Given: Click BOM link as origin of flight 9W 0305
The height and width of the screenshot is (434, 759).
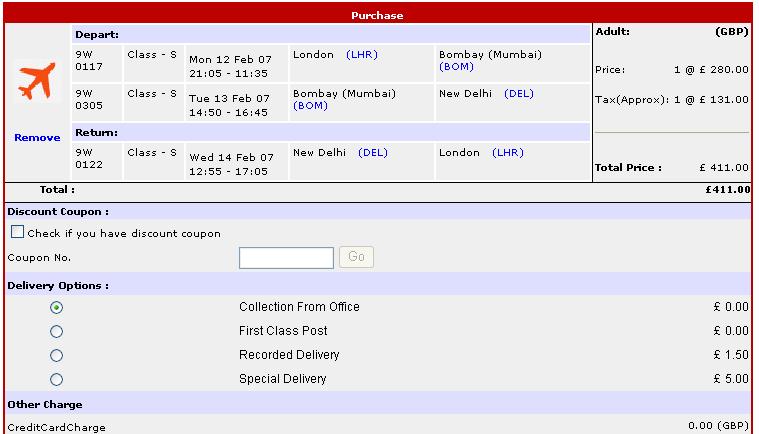Looking at the screenshot, I should 310,105.
